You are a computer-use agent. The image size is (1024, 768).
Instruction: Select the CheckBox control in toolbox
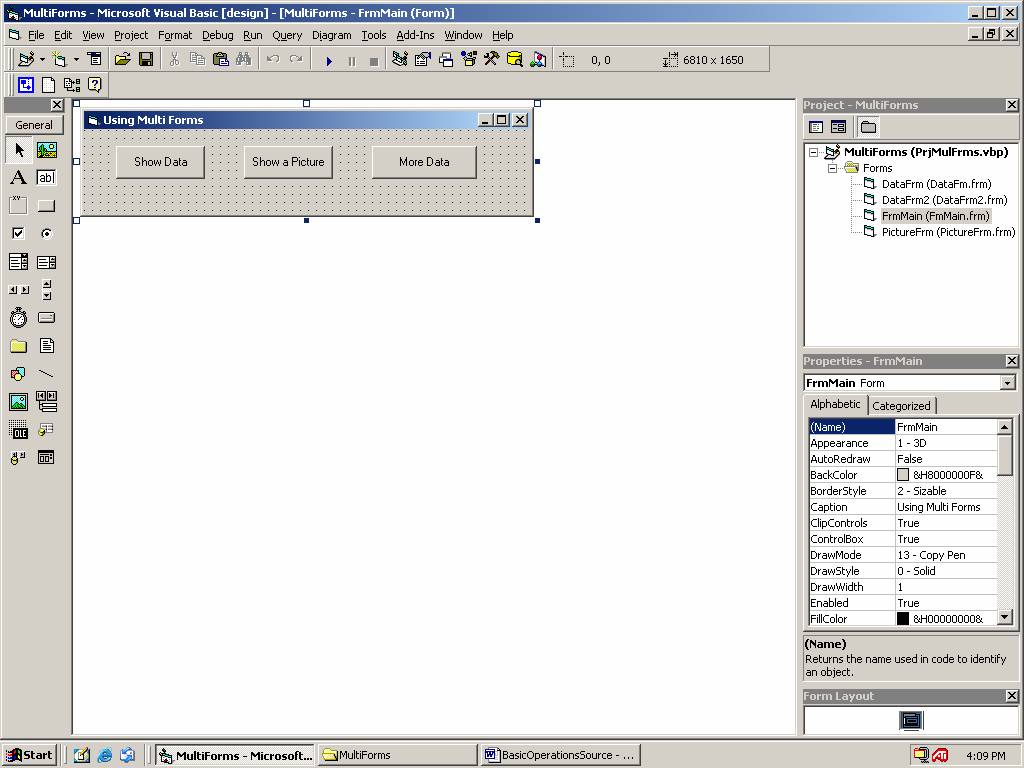pos(18,234)
